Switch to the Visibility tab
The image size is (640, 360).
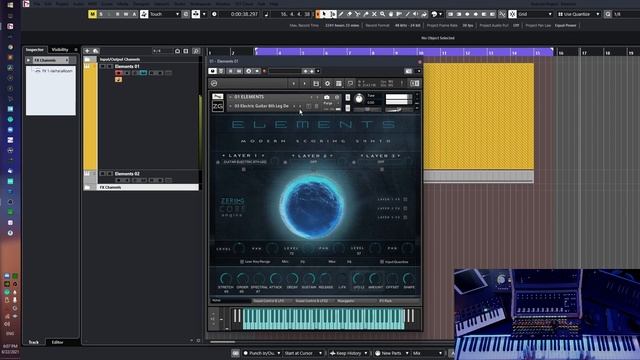(x=60, y=50)
